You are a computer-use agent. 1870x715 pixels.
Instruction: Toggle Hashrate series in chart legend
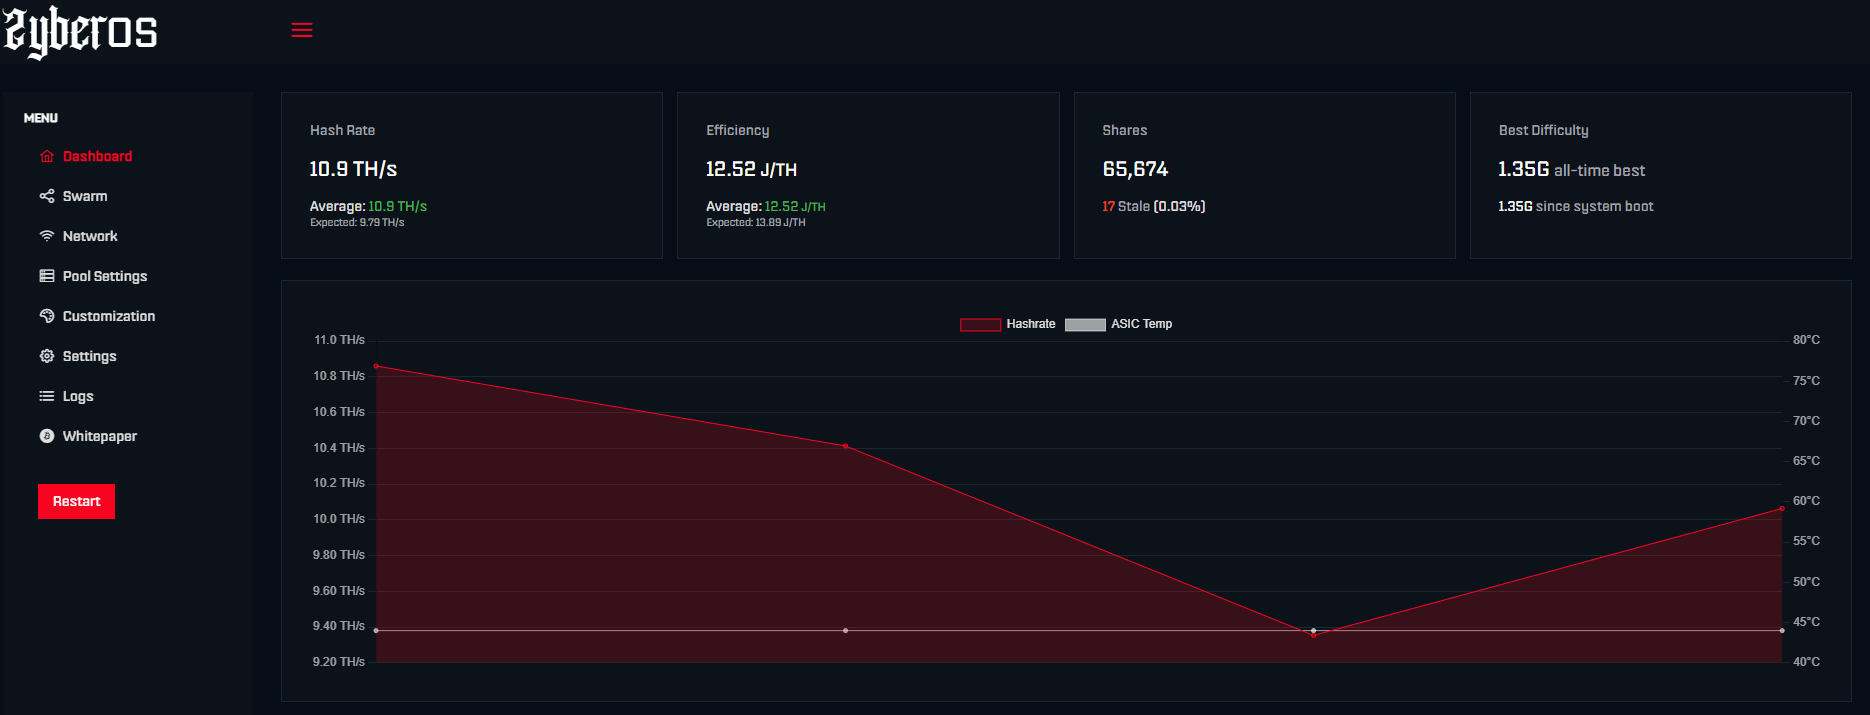coord(1030,324)
